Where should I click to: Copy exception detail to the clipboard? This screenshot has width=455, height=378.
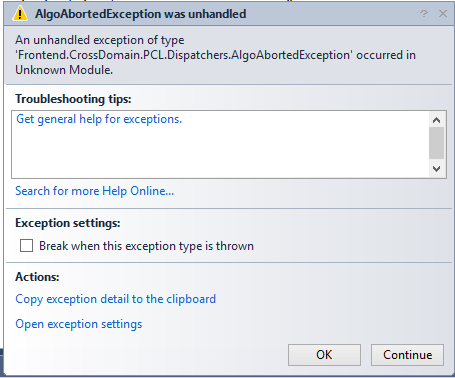tap(116, 299)
